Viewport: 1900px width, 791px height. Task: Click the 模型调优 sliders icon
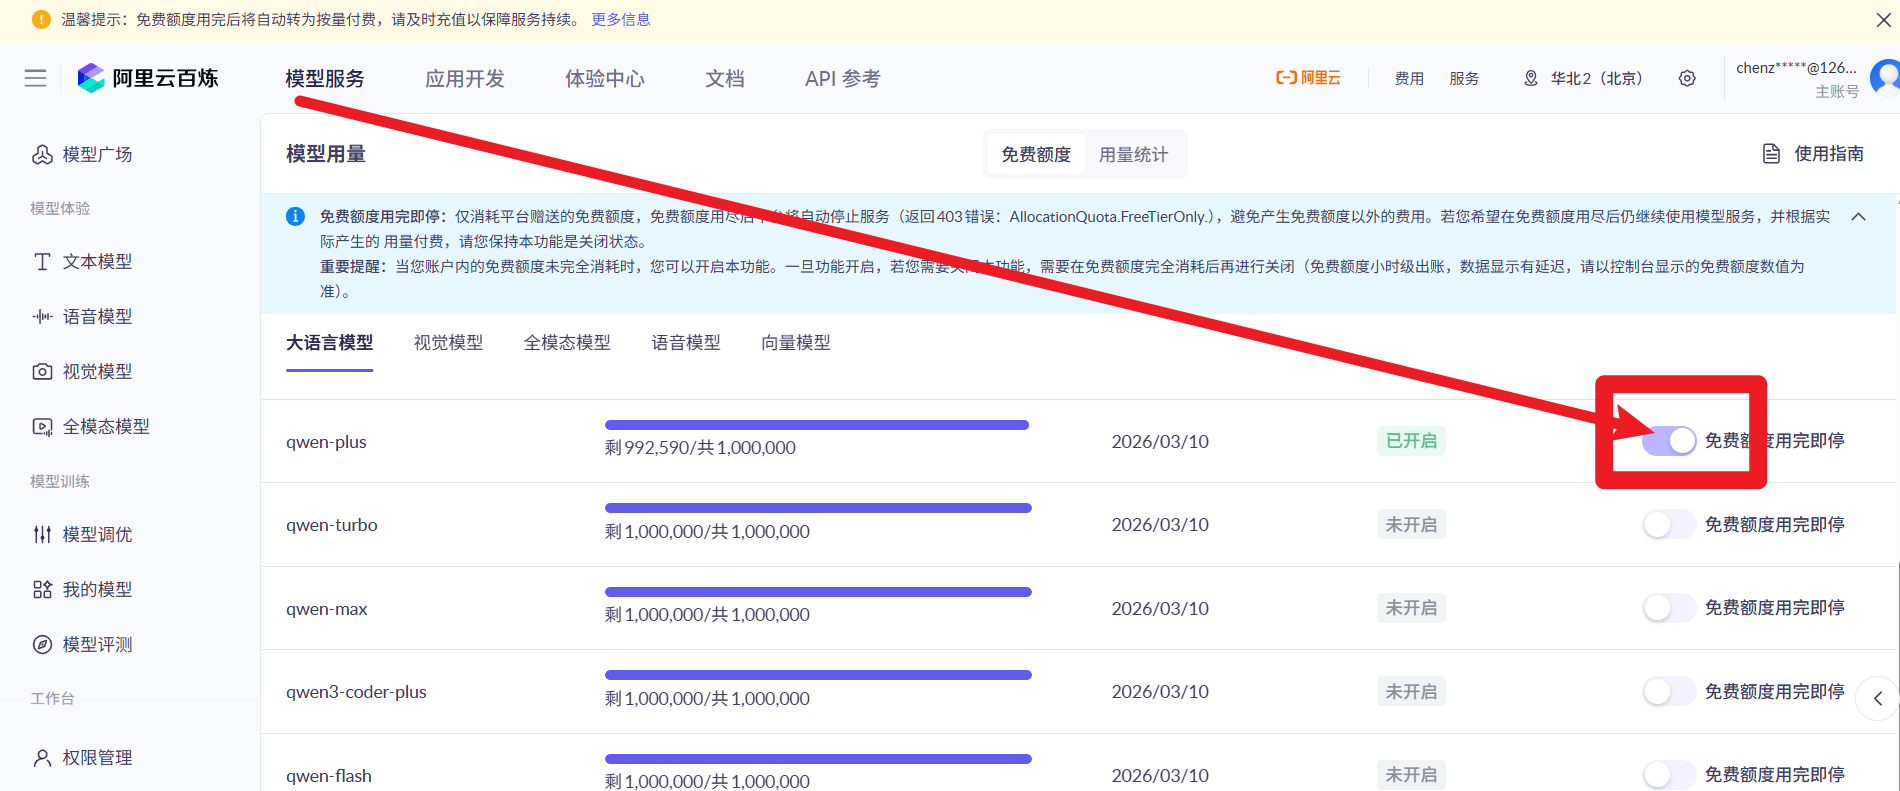[42, 534]
